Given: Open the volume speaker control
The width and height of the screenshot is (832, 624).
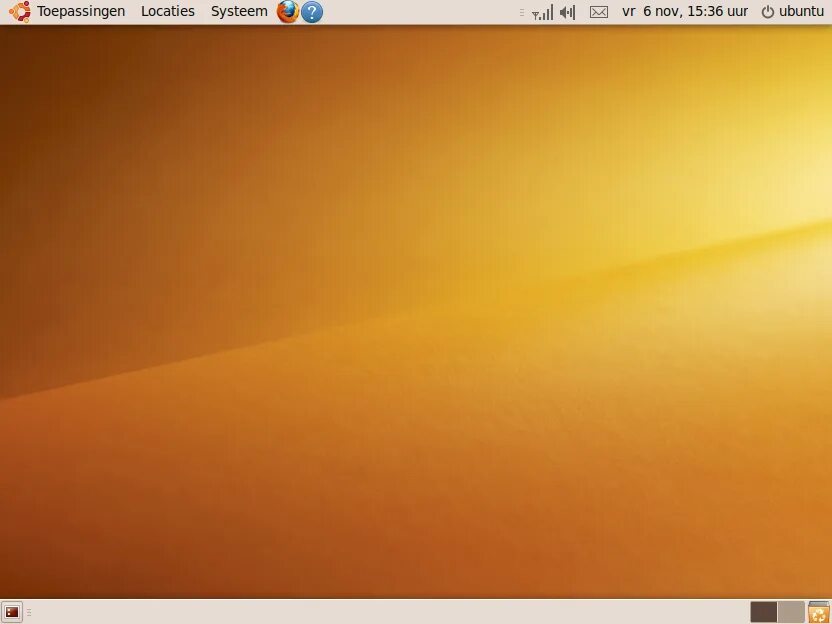Looking at the screenshot, I should point(568,12).
